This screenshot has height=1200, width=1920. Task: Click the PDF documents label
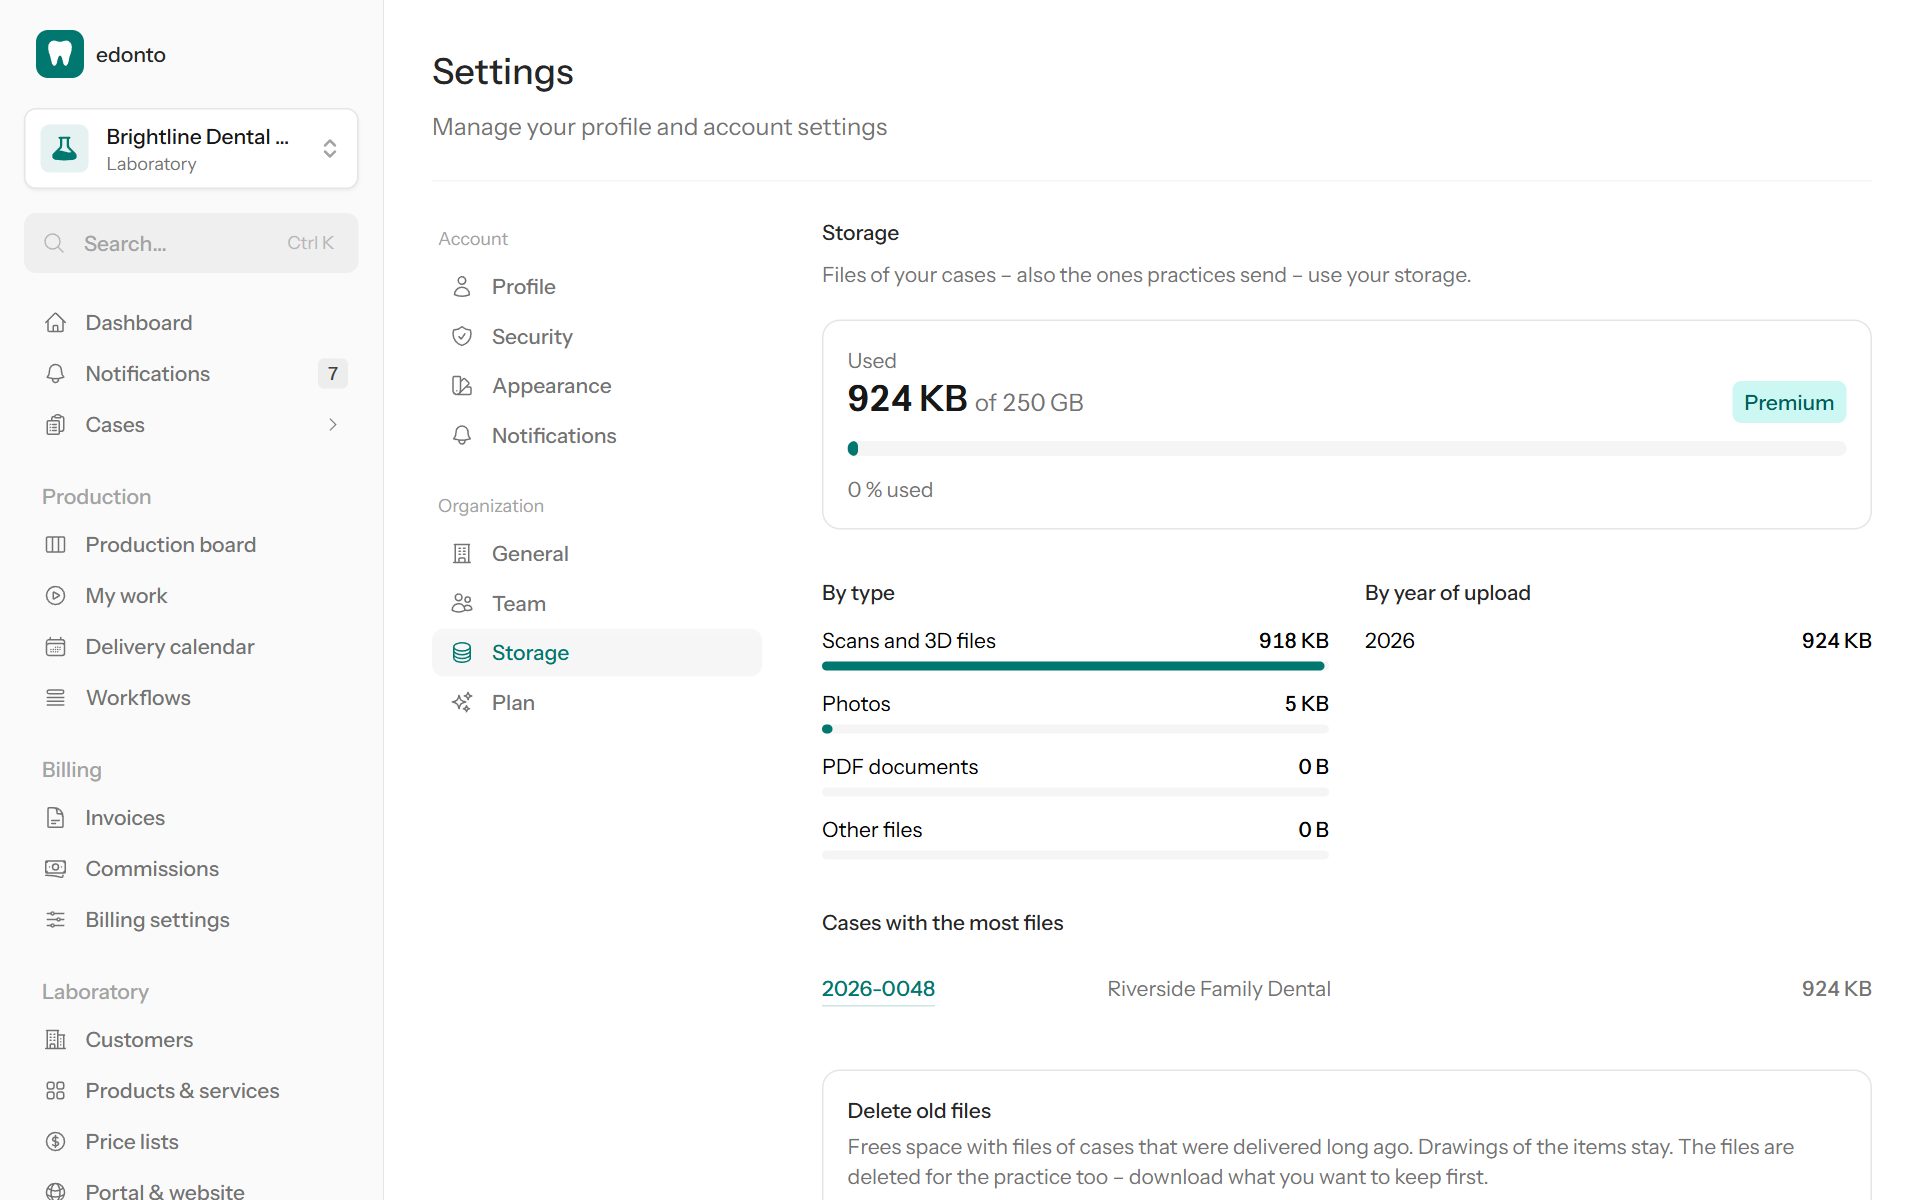coord(900,767)
